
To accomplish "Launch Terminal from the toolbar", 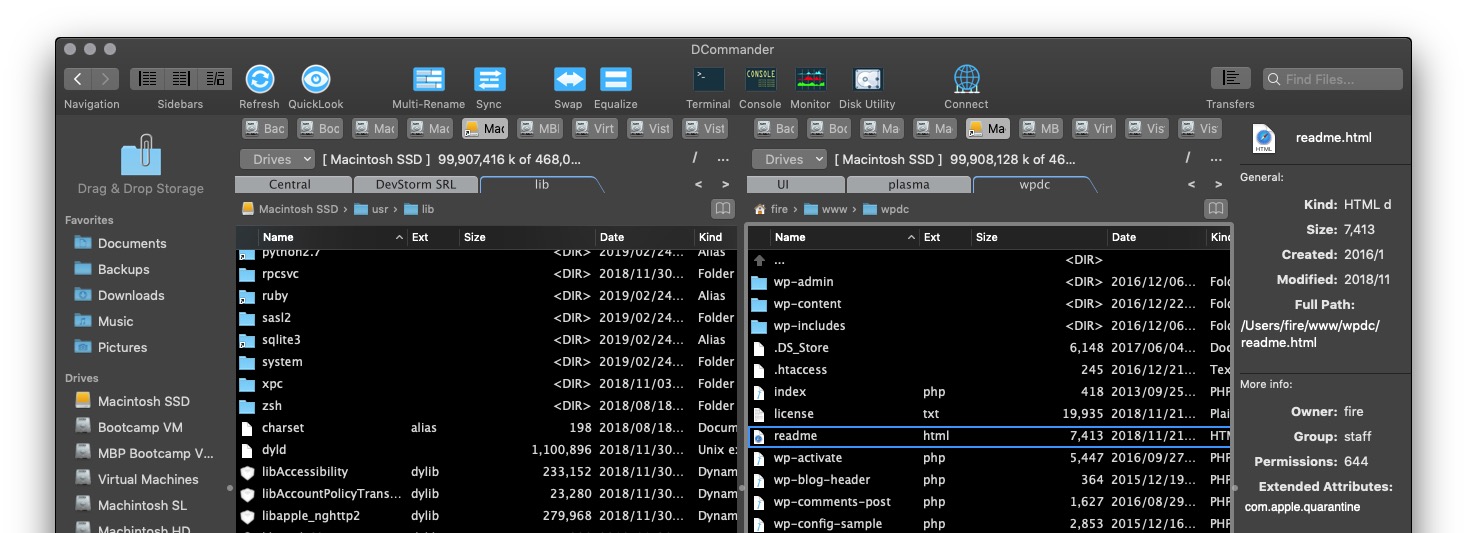I will point(709,80).
